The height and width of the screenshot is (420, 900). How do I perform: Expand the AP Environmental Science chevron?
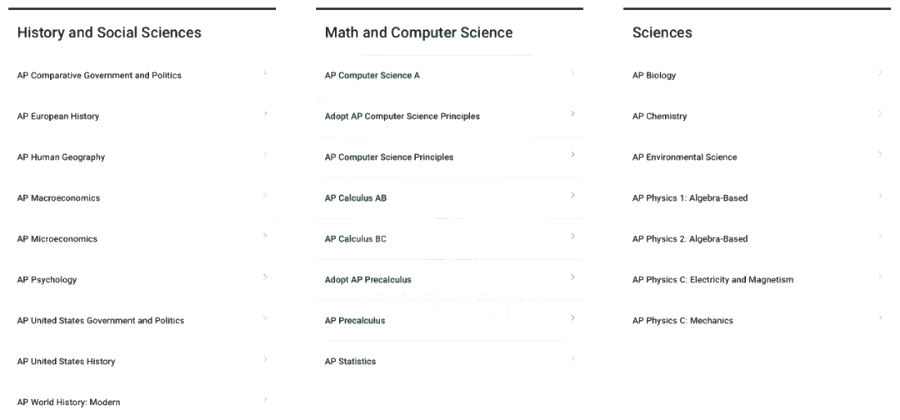click(x=880, y=154)
